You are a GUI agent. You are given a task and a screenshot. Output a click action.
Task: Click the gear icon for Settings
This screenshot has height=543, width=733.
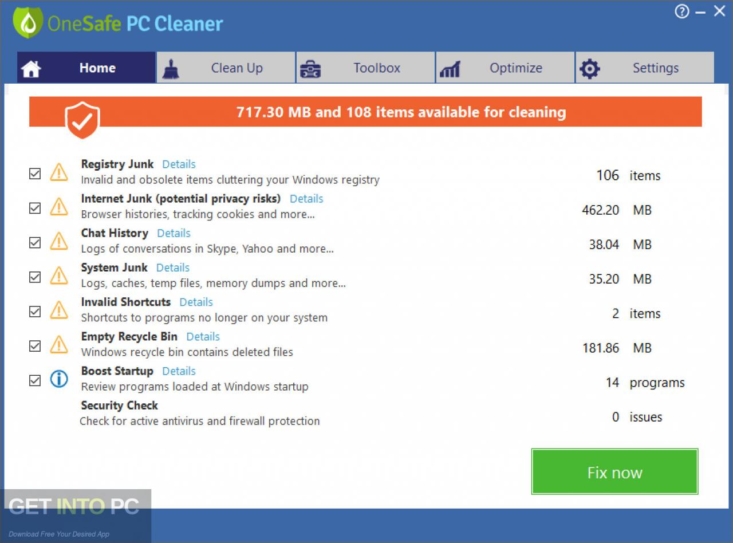click(589, 69)
